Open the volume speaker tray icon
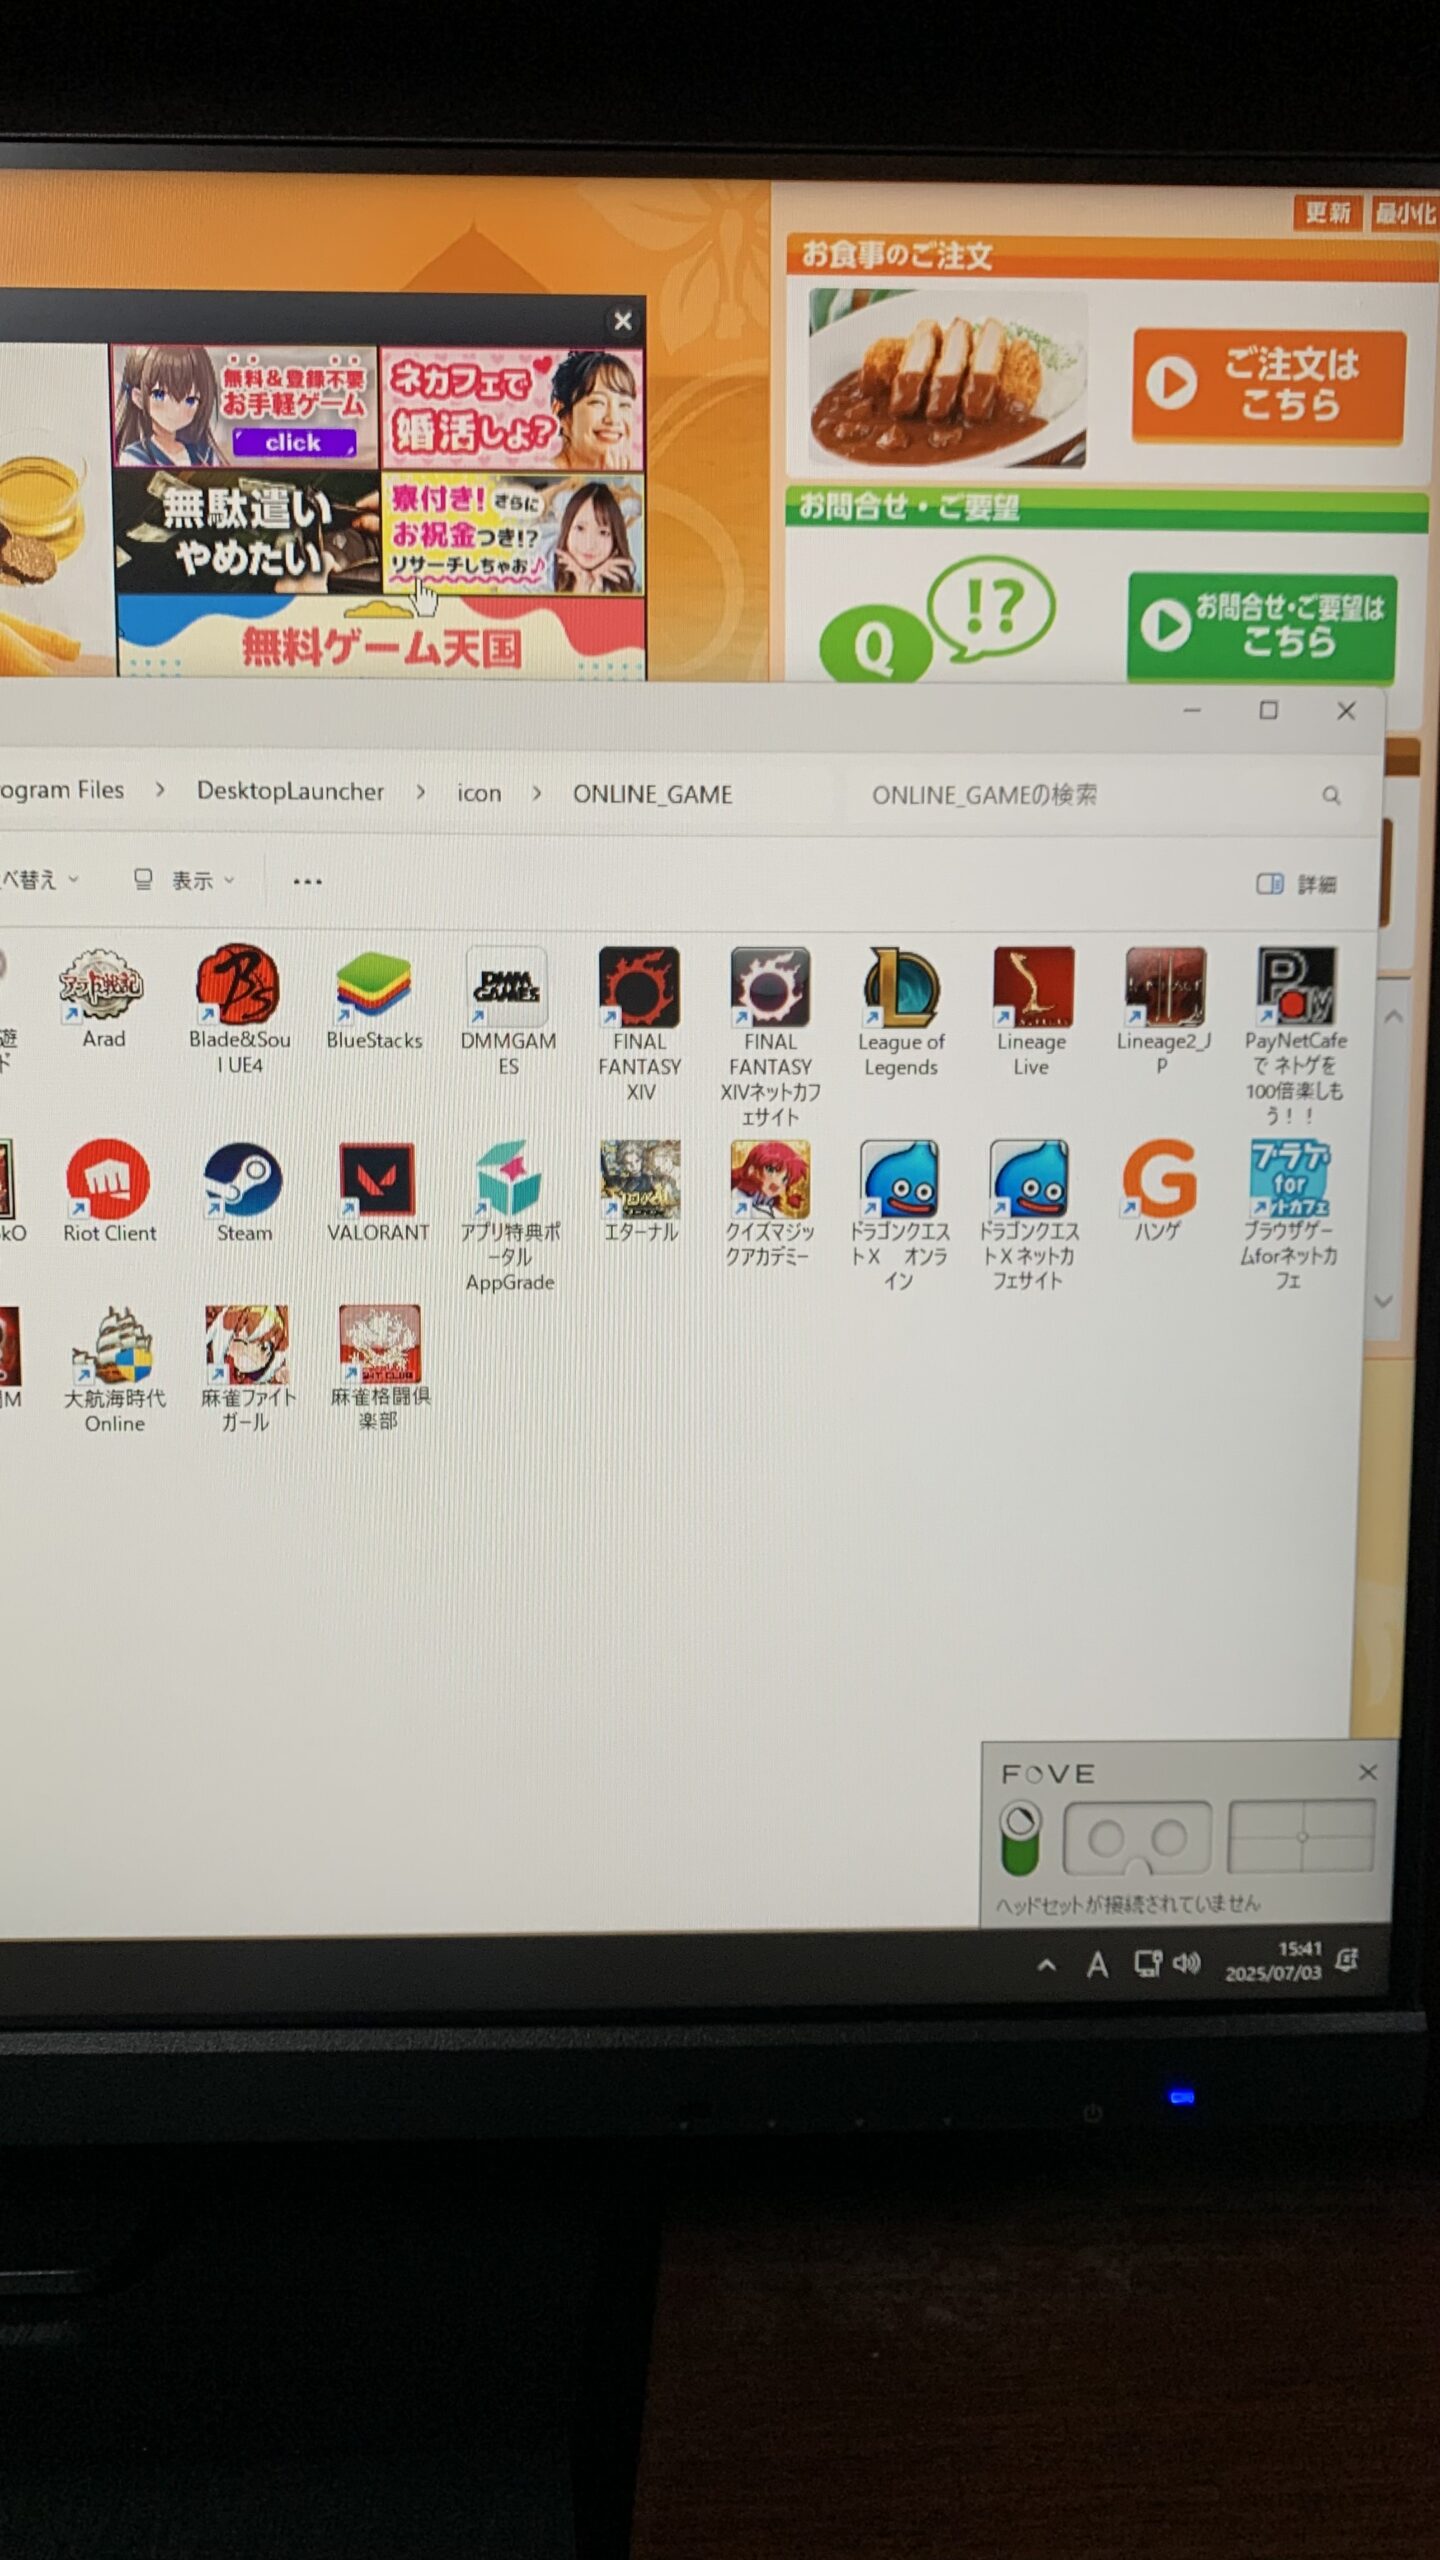The width and height of the screenshot is (1440, 2560). pos(1187,1963)
